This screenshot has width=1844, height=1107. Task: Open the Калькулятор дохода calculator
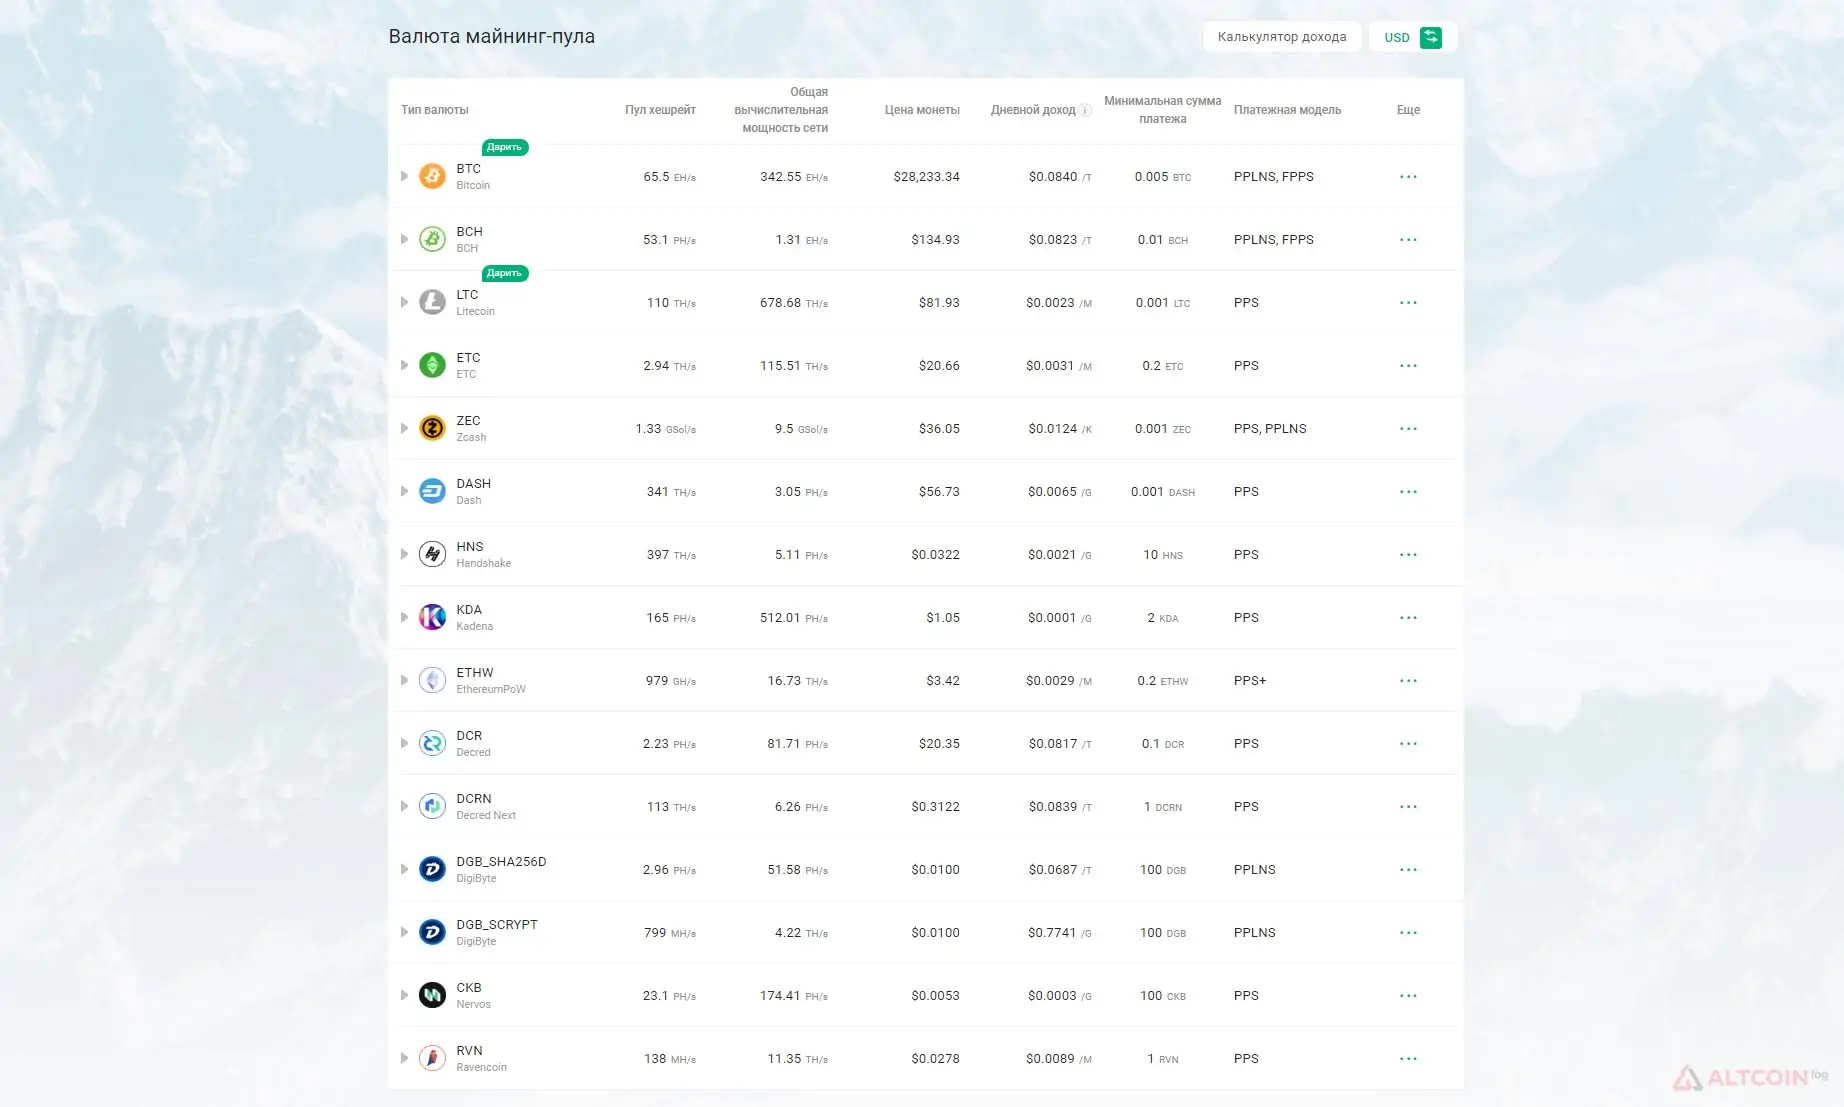point(1282,37)
